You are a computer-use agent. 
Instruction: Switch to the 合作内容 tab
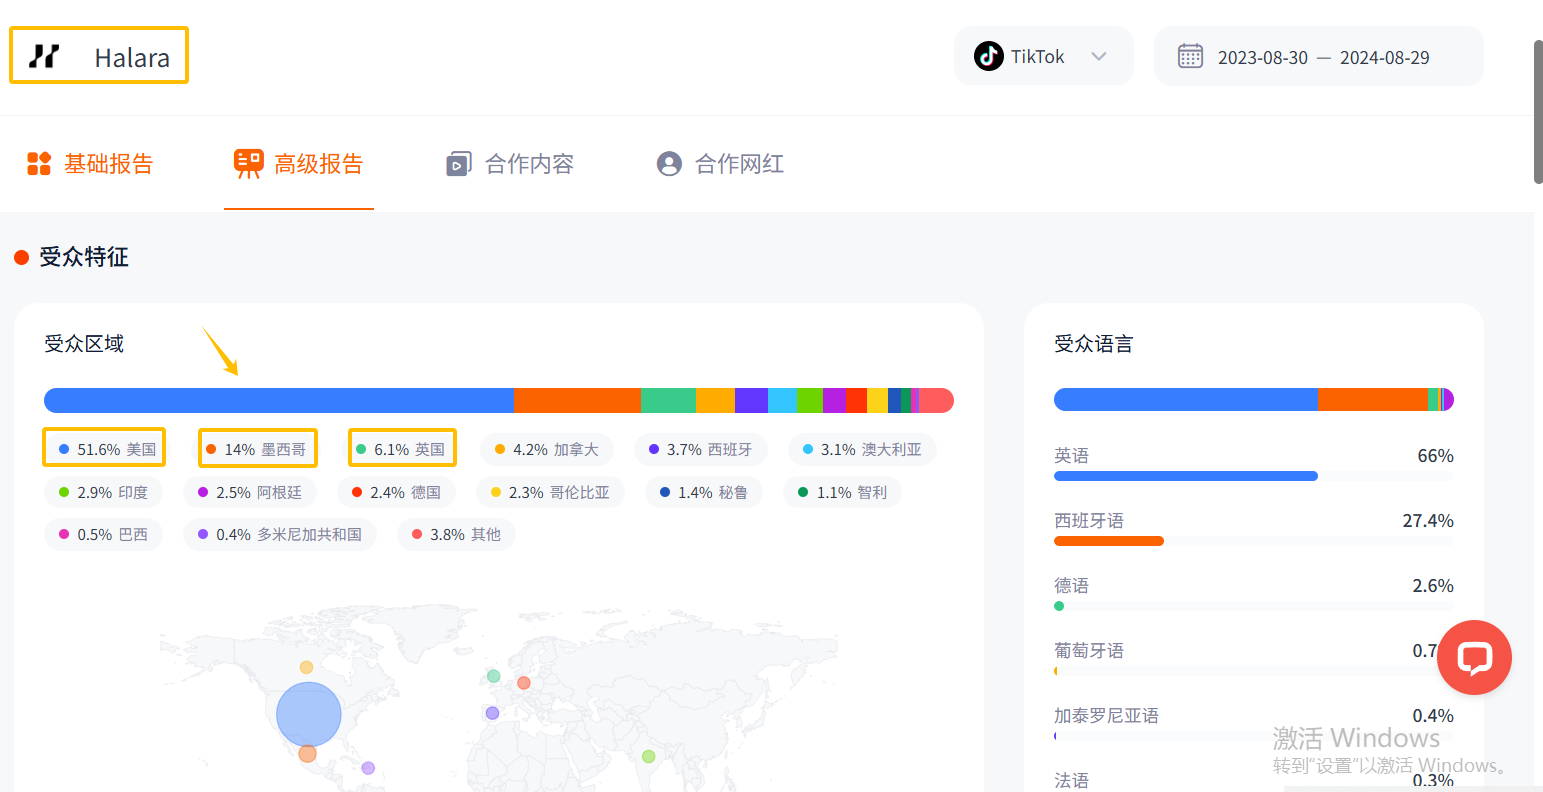(528, 164)
